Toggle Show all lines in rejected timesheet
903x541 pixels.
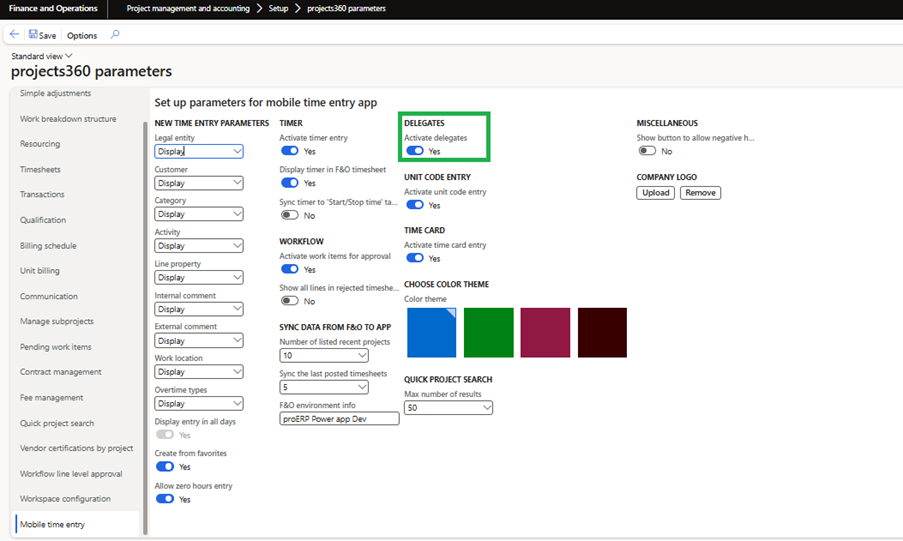pyautogui.click(x=290, y=301)
